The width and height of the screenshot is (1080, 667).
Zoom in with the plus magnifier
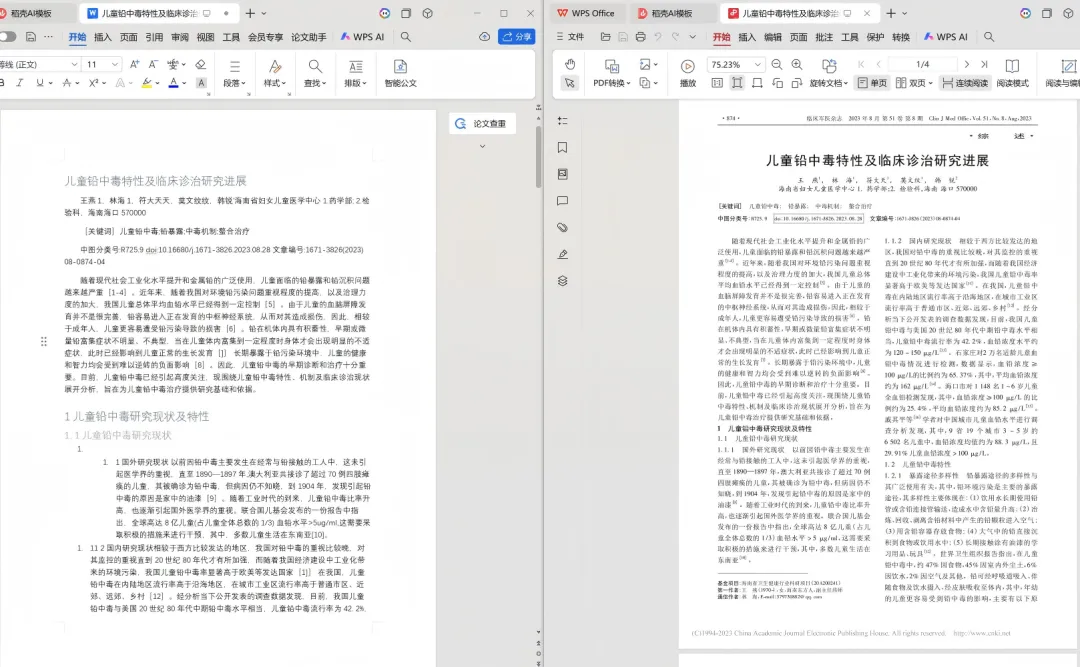click(x=797, y=64)
